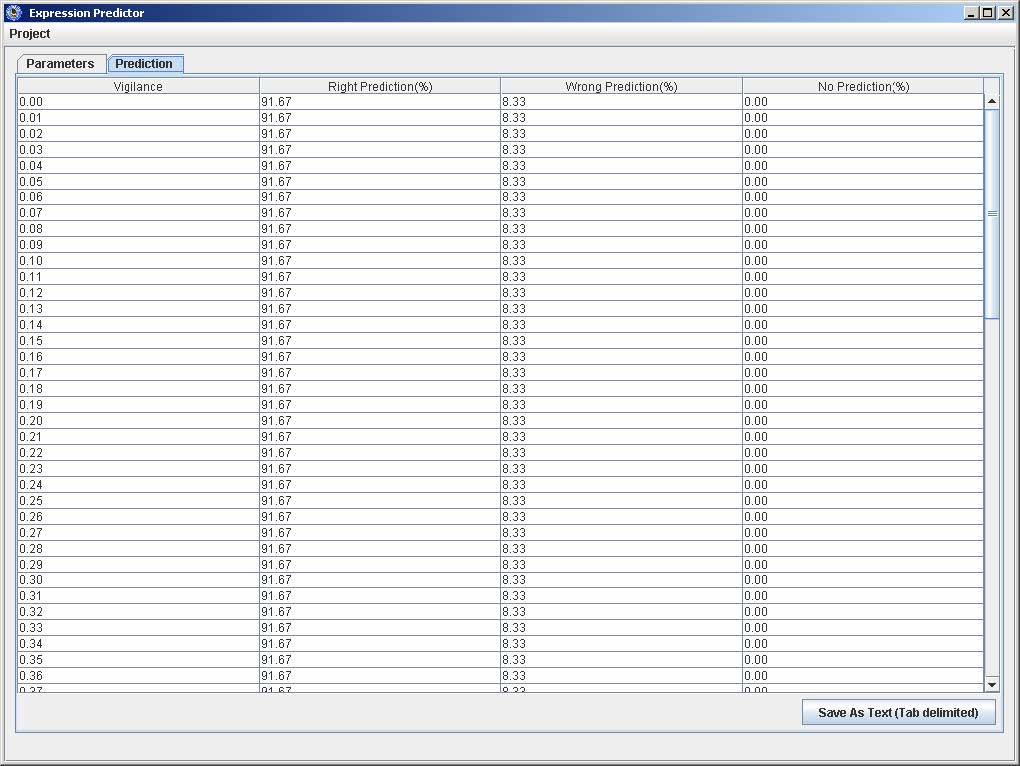Select vigilance cell 0.35
The width and height of the screenshot is (1020, 766).
138,659
